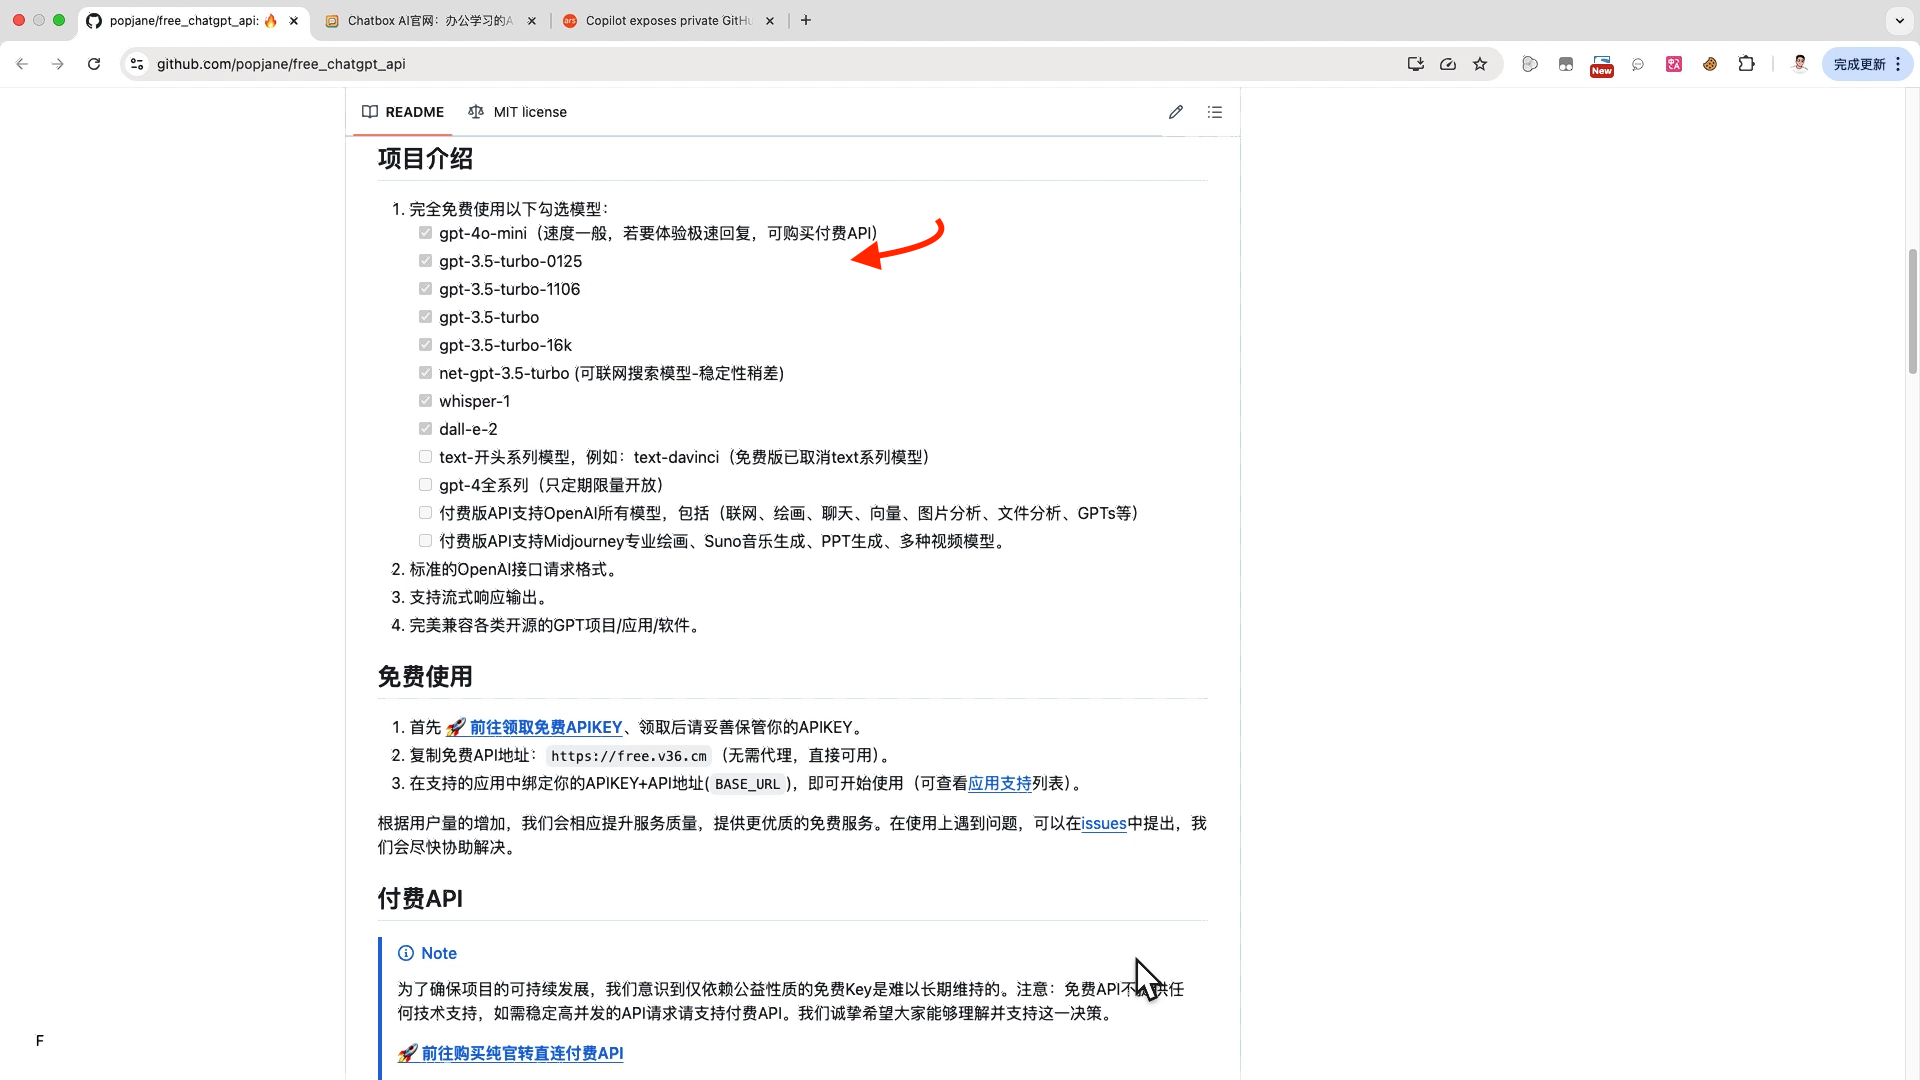
Task: Click the 支持流式响应输出 list item
Action: click(479, 597)
